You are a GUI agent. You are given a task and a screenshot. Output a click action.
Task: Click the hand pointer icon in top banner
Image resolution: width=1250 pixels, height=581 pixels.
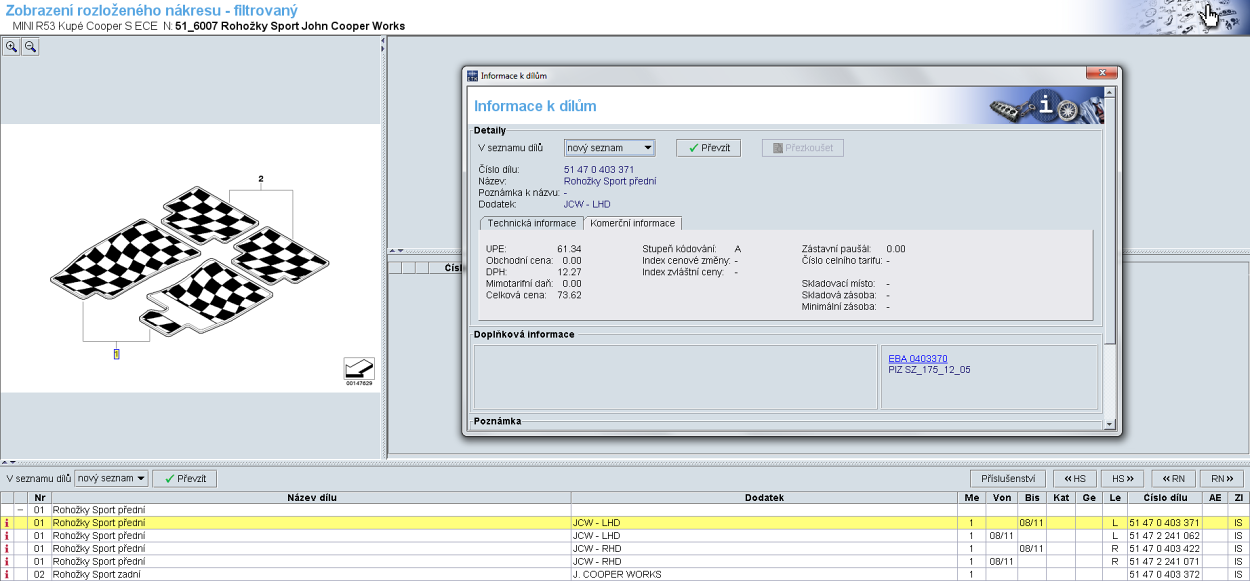(1211, 17)
